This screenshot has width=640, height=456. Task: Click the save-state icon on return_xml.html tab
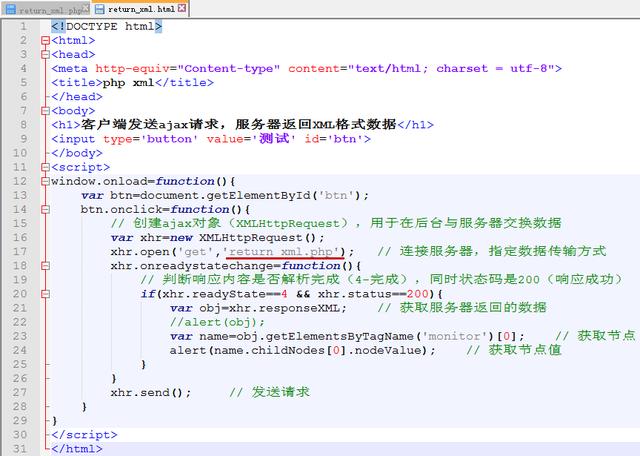(99, 9)
